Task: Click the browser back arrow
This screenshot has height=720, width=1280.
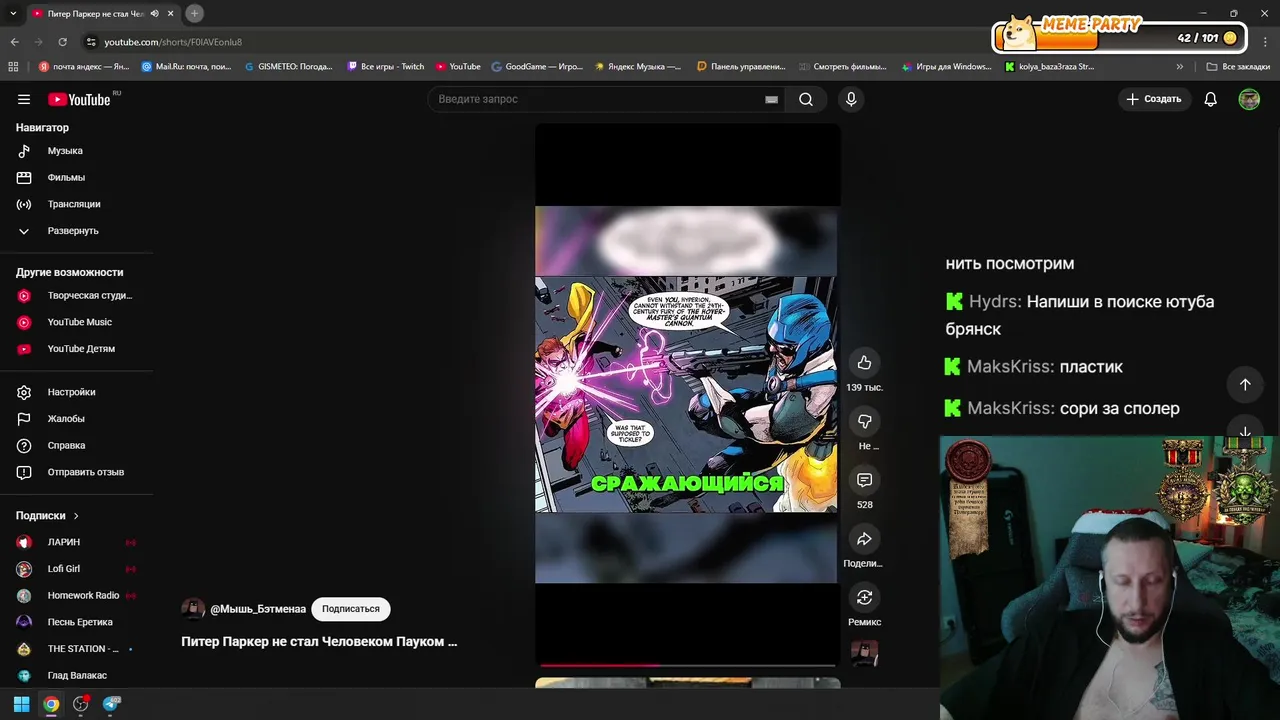Action: click(x=14, y=42)
